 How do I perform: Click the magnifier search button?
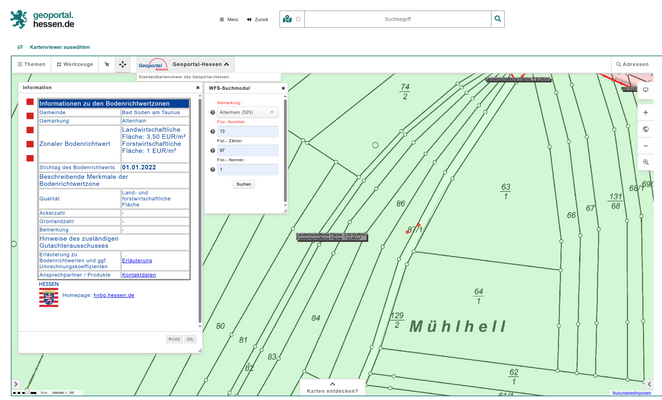pos(498,19)
